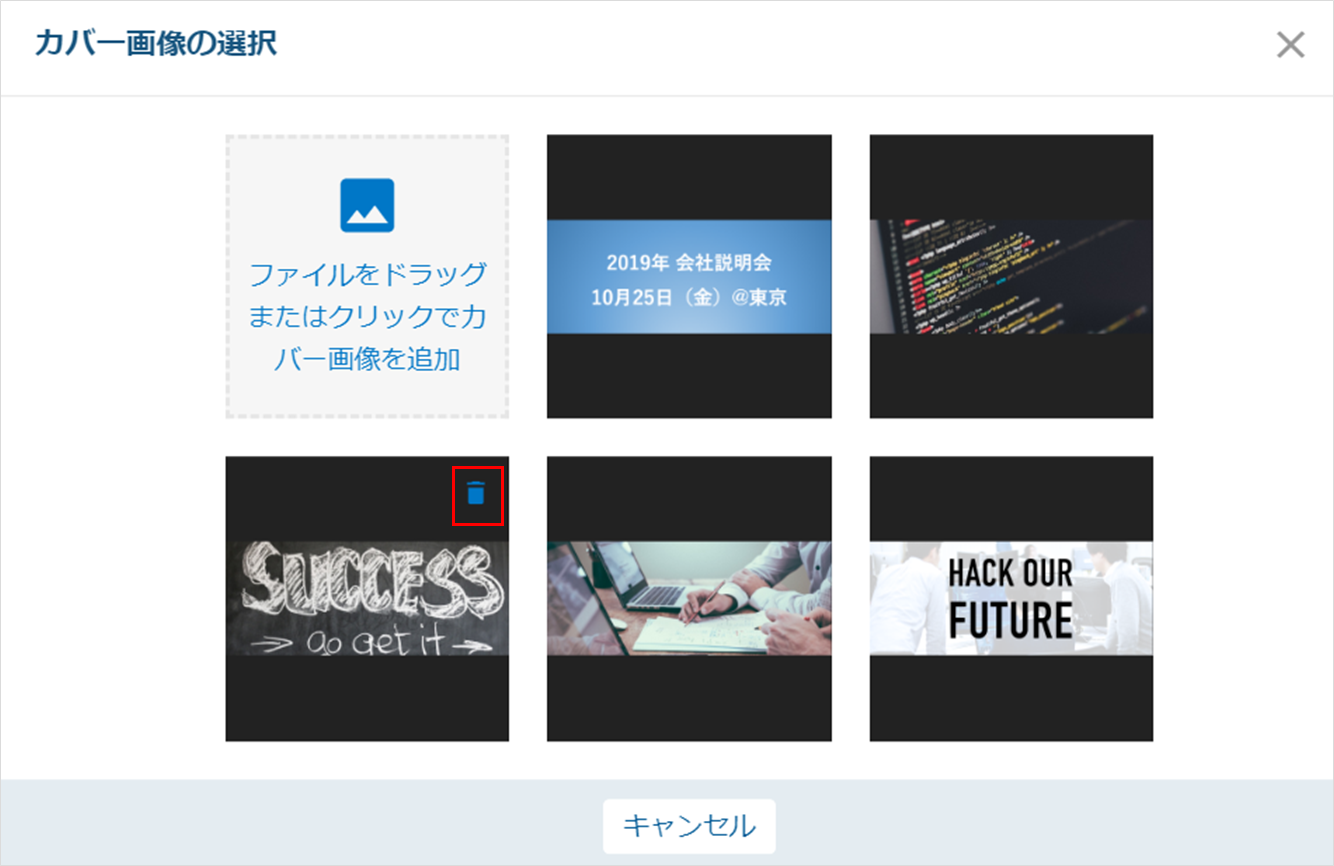Click ファイルをドラッグまたはクリックでカバー画像を追加 text
The height and width of the screenshot is (866, 1334).
pos(367,316)
